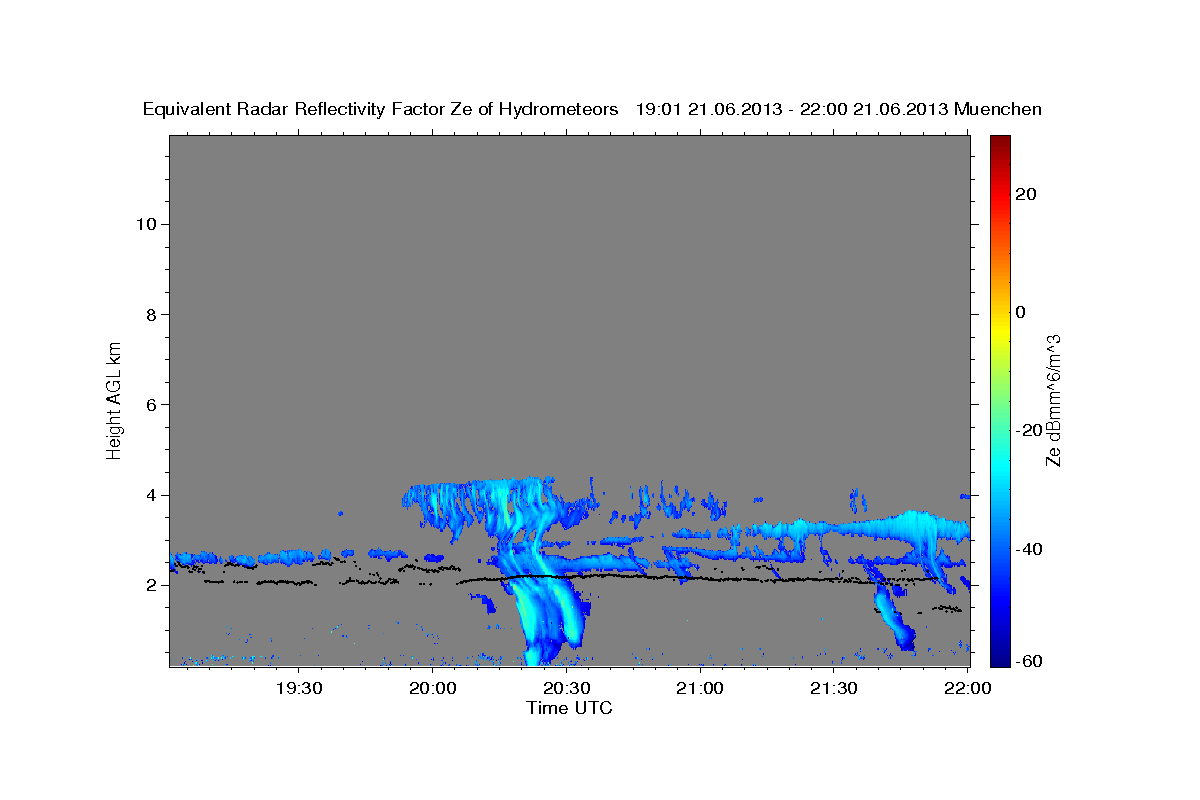Click the "Ze dBmm^6/m^3" colorbar unit label

pos(1053,400)
